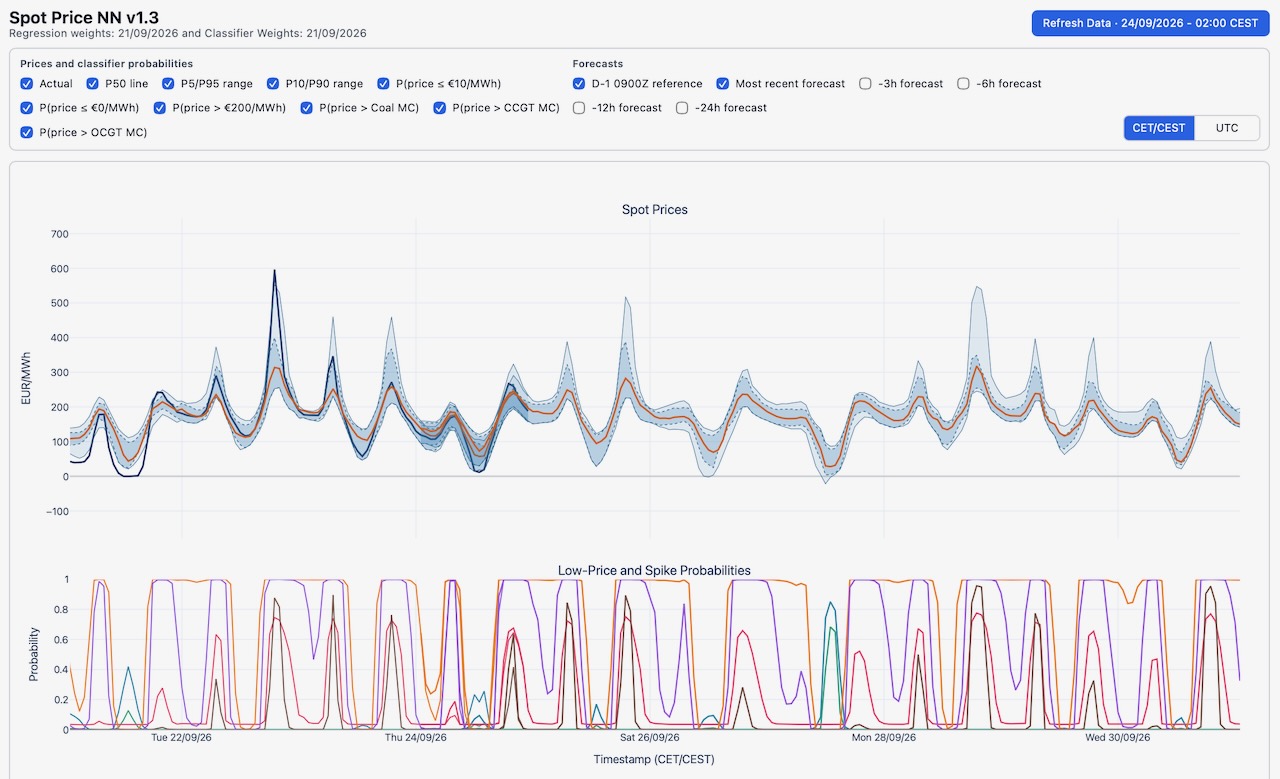Switch timezone to UTC
This screenshot has width=1280, height=779.
[1227, 128]
